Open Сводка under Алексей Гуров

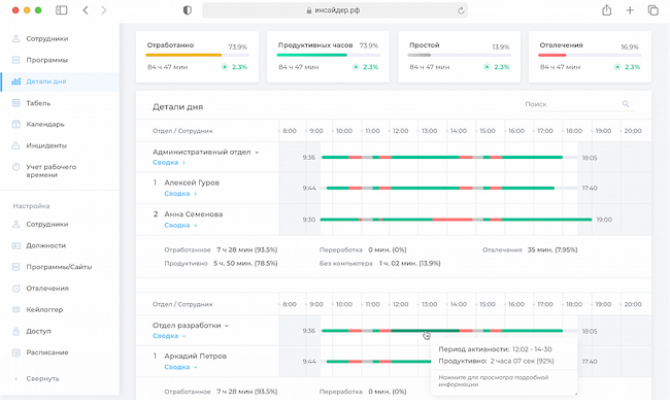[x=180, y=194]
